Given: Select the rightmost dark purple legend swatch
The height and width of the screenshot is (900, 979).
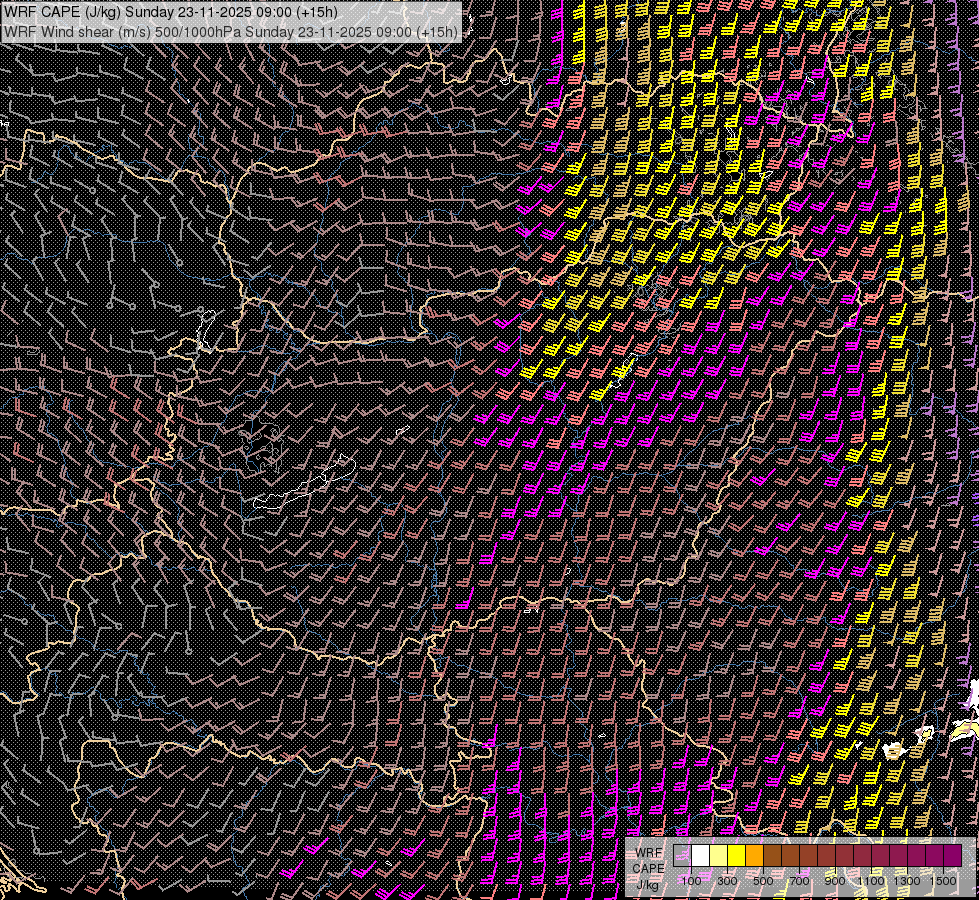Looking at the screenshot, I should [x=952, y=855].
